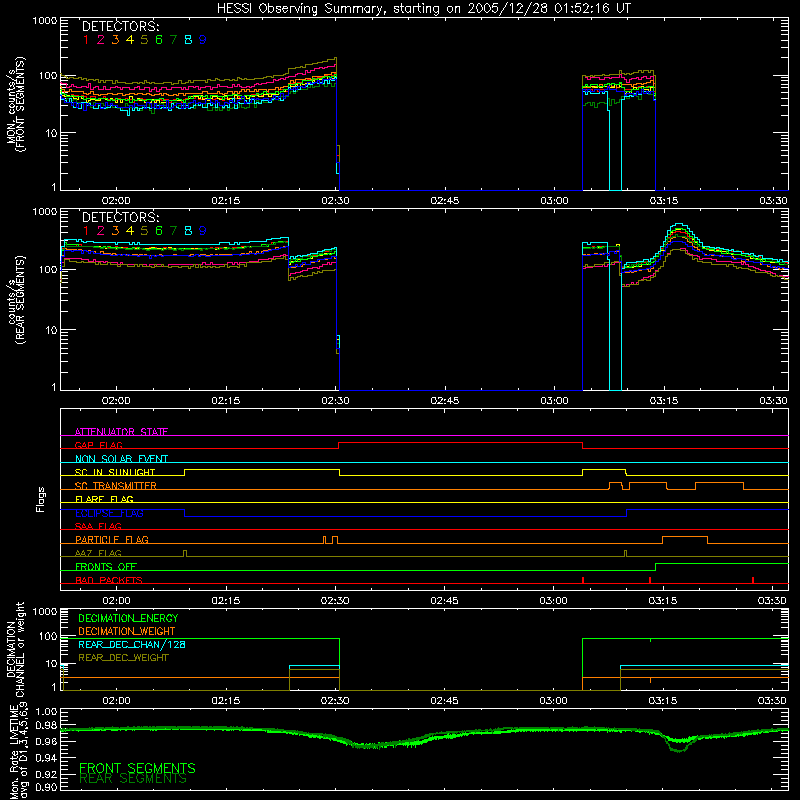This screenshot has height=800, width=800.
Task: Click the REAR_DEC_CHAN/128 legend entry
Action: click(132, 644)
